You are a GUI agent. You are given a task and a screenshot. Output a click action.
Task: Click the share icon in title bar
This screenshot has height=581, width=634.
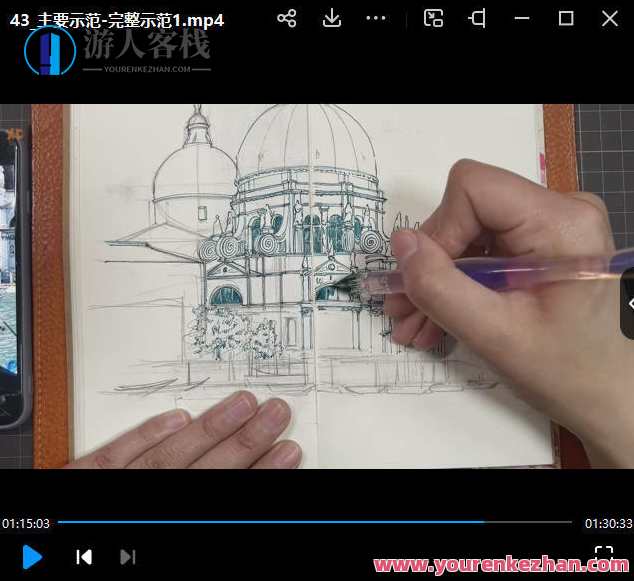pos(287,18)
